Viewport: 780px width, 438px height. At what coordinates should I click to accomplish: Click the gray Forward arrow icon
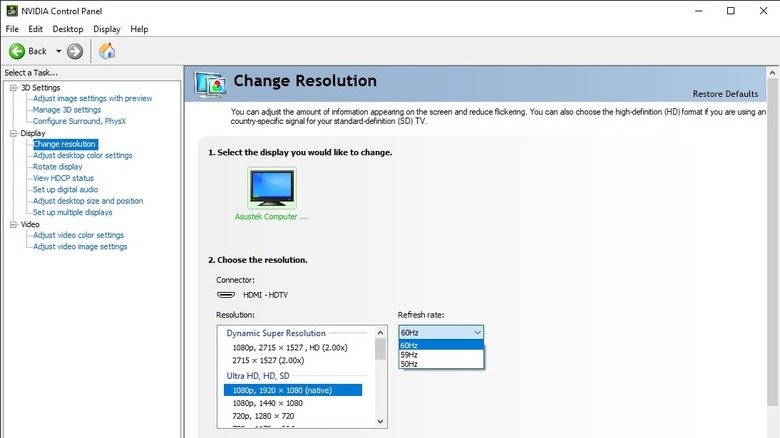point(75,51)
